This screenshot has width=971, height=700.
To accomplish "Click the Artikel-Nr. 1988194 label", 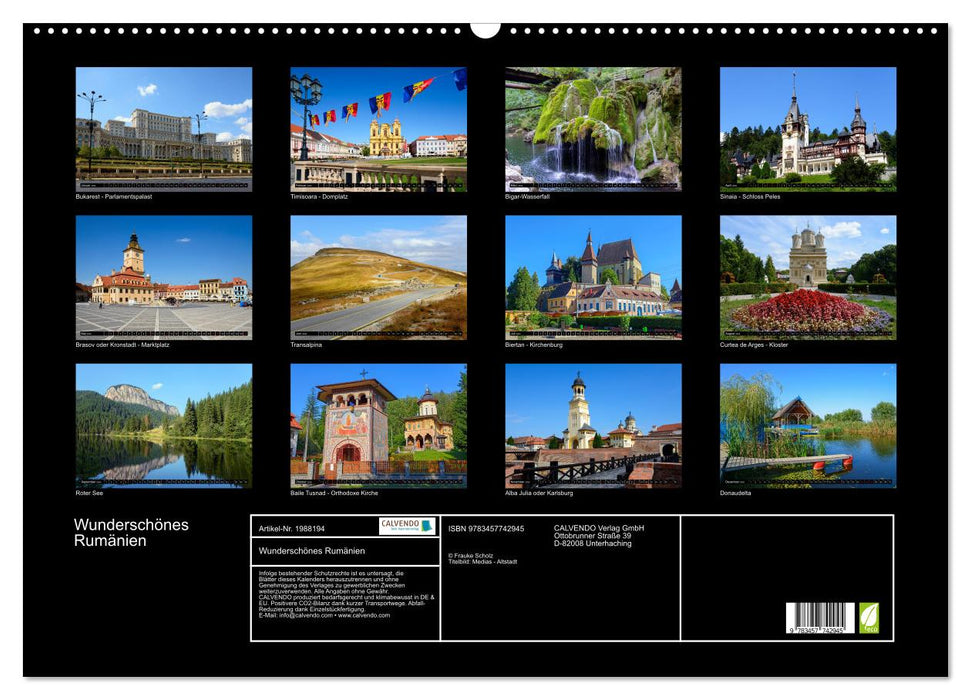I will click(x=291, y=528).
